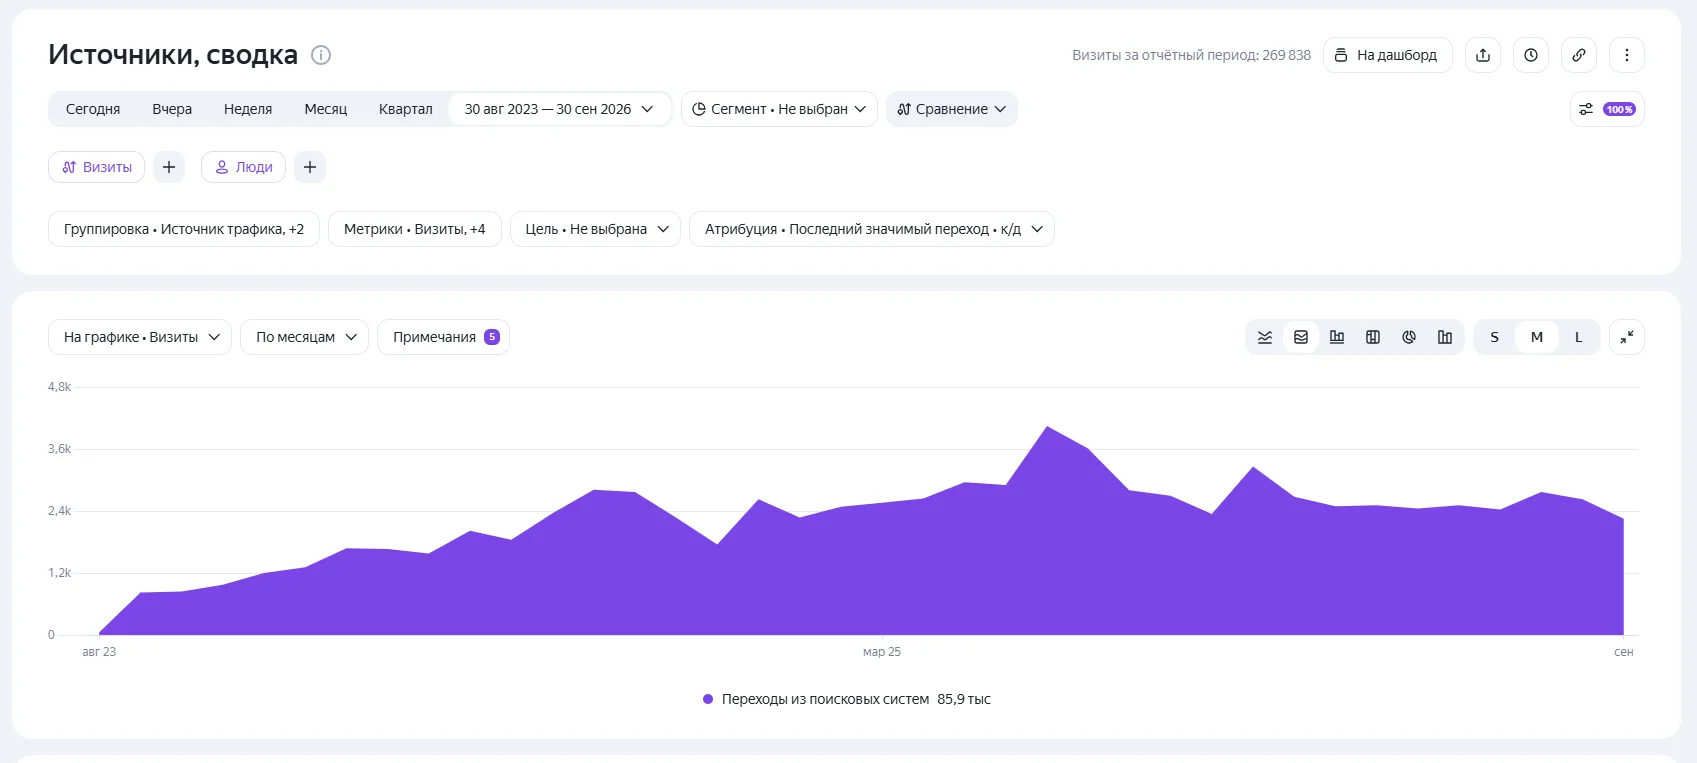1697x763 pixels.
Task: Toggle the Переходы из поисковых систем legend item
Action: tap(847, 699)
